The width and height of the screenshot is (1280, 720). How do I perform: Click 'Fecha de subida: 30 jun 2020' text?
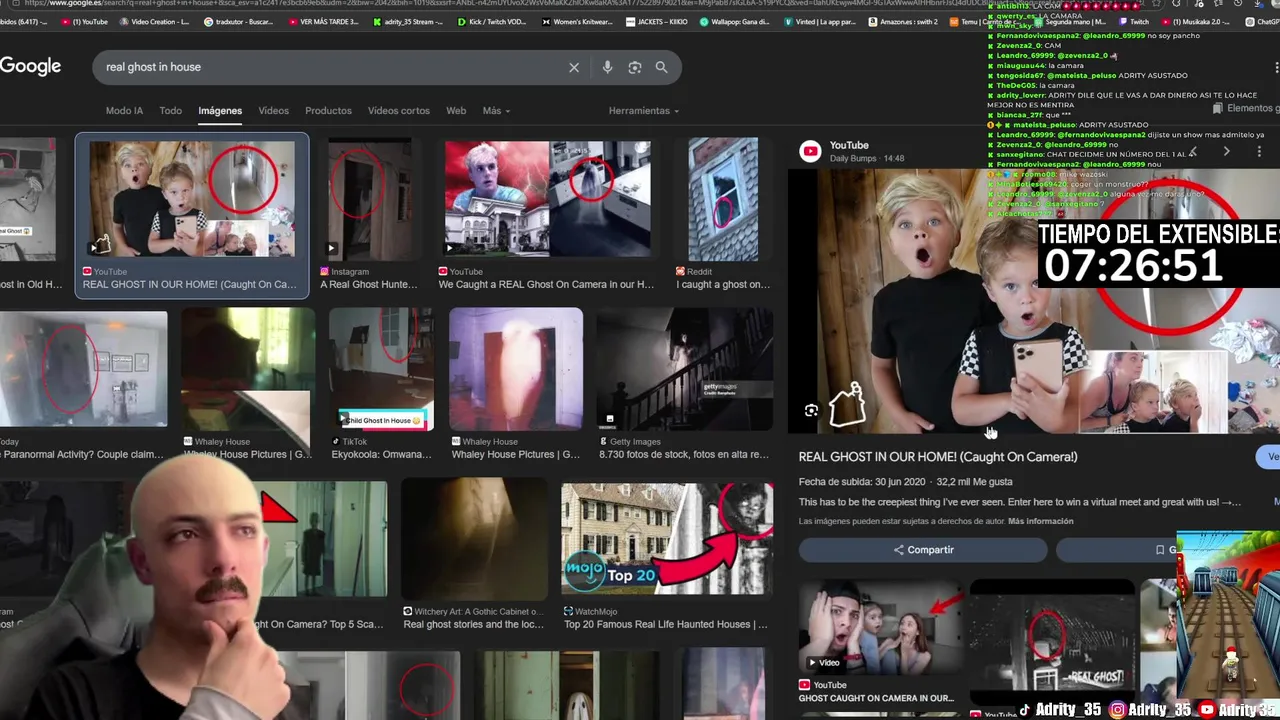(x=862, y=482)
